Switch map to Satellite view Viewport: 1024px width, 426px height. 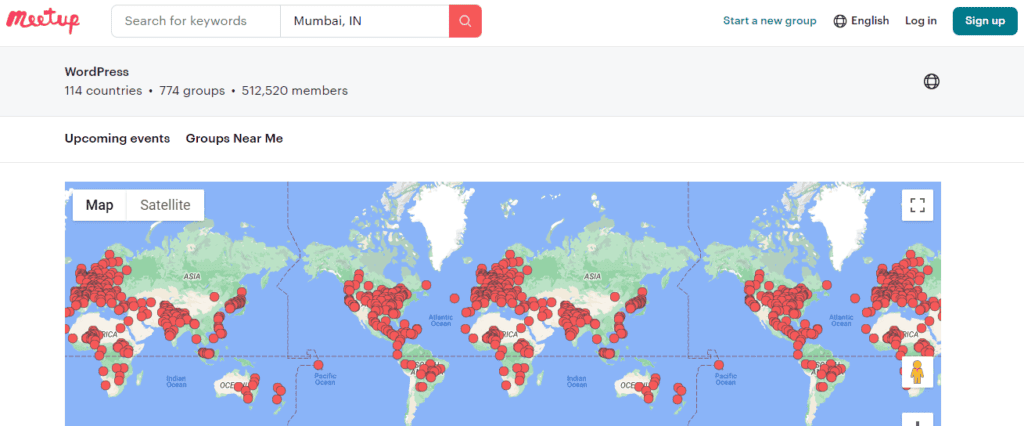(165, 205)
